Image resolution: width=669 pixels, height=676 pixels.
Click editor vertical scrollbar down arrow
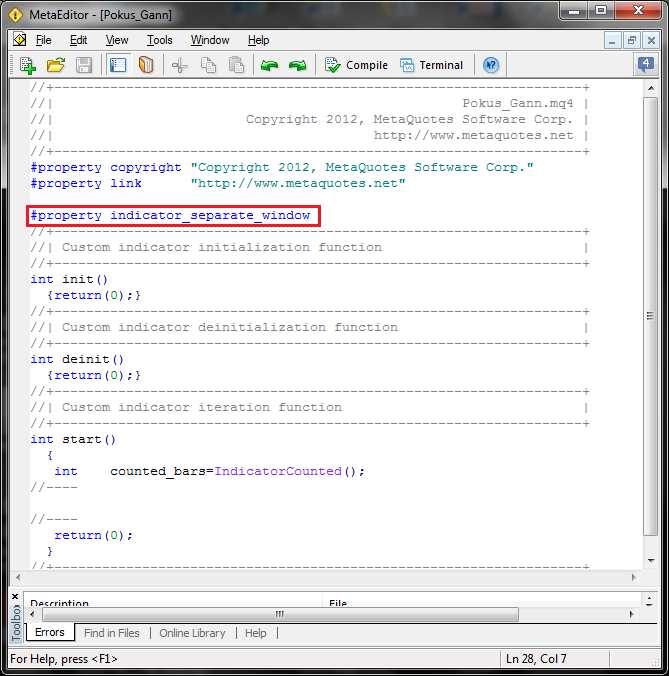point(651,560)
